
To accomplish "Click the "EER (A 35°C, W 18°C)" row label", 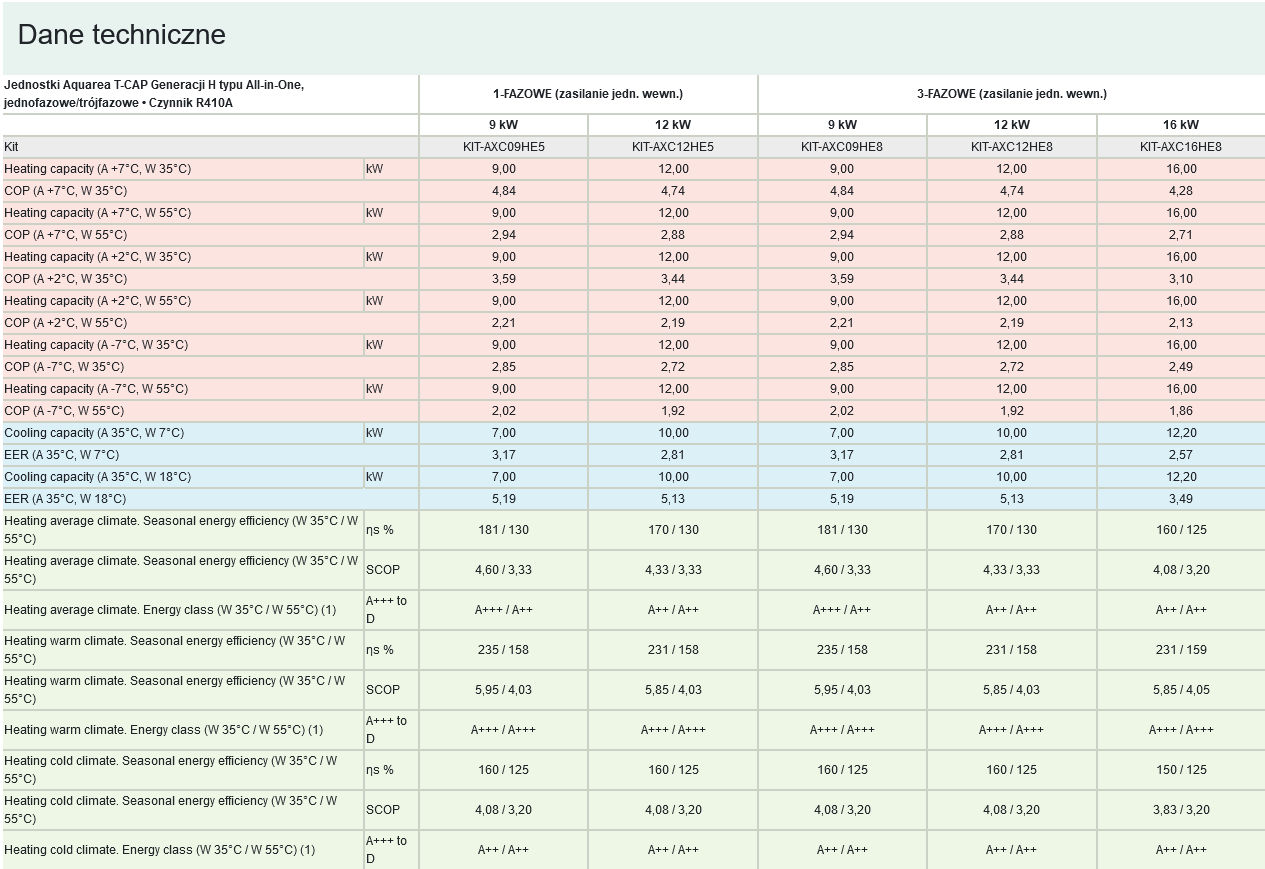I will [x=65, y=499].
